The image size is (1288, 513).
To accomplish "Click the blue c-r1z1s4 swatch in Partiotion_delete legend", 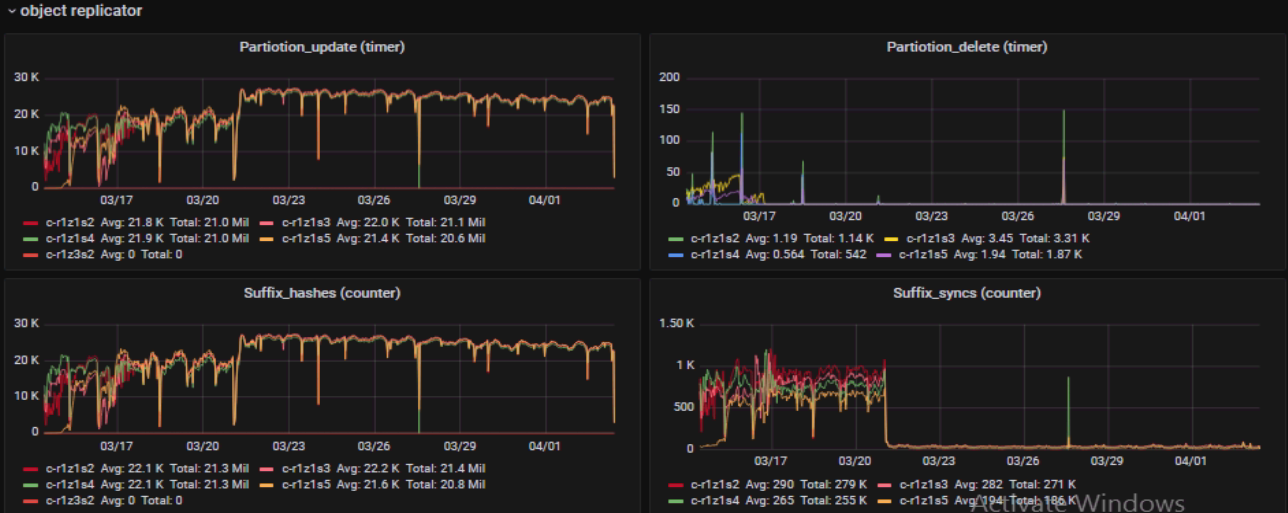I will 676,254.
